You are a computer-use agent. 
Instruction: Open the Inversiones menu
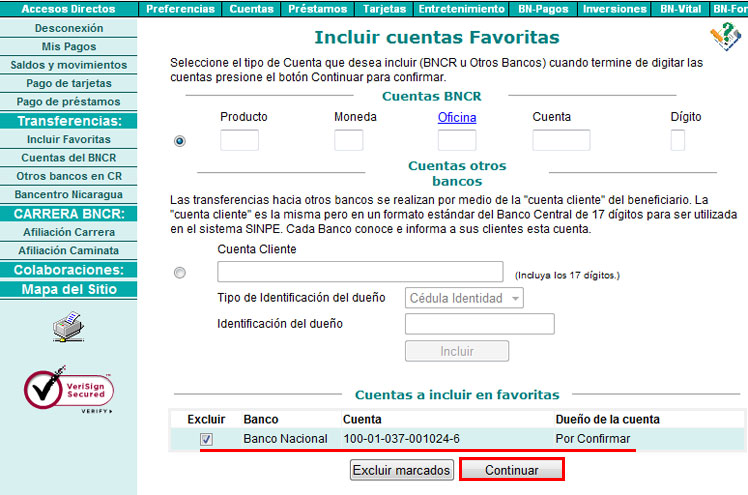614,9
